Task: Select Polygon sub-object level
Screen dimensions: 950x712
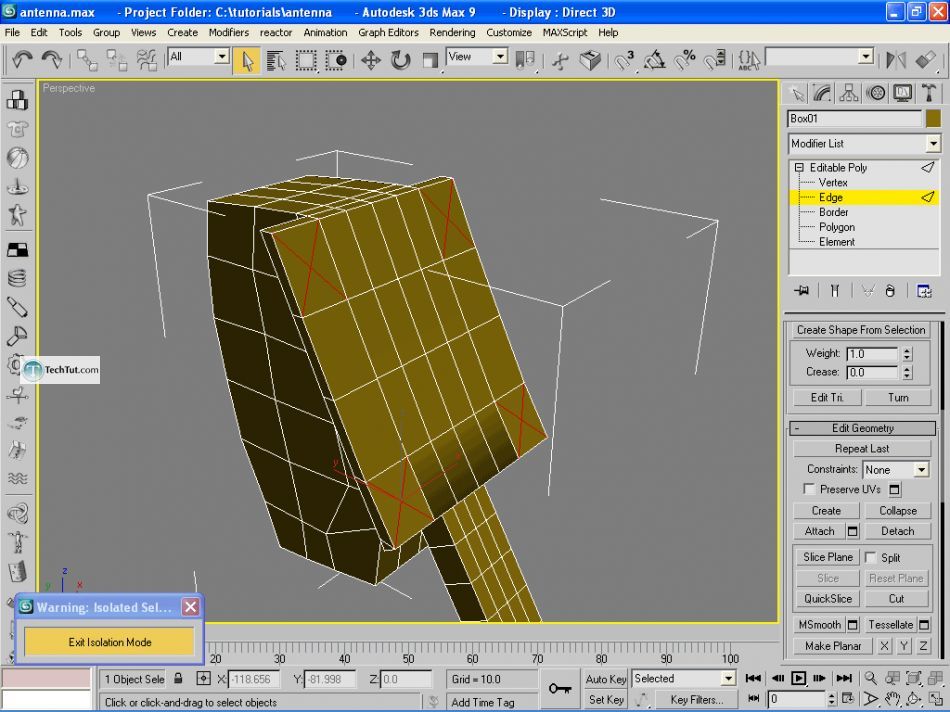Action: tap(837, 227)
